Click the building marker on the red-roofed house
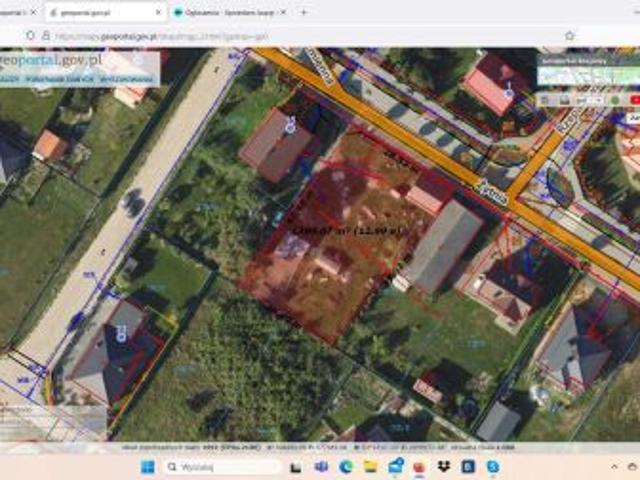Viewport: 640px width, 480px height. tap(509, 91)
